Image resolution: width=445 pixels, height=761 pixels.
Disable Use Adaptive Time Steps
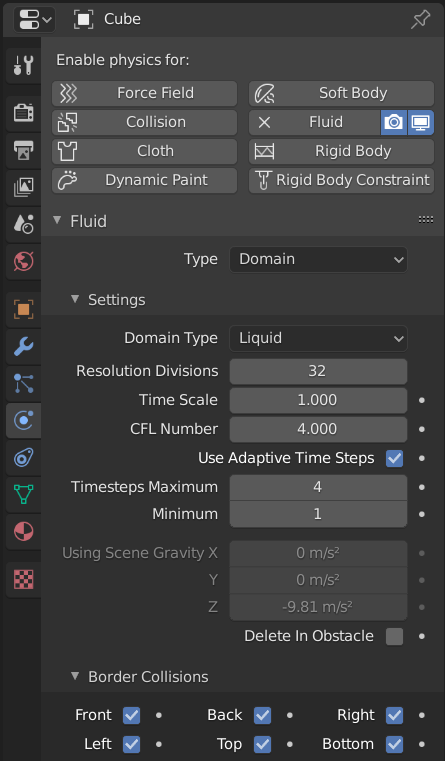394,458
